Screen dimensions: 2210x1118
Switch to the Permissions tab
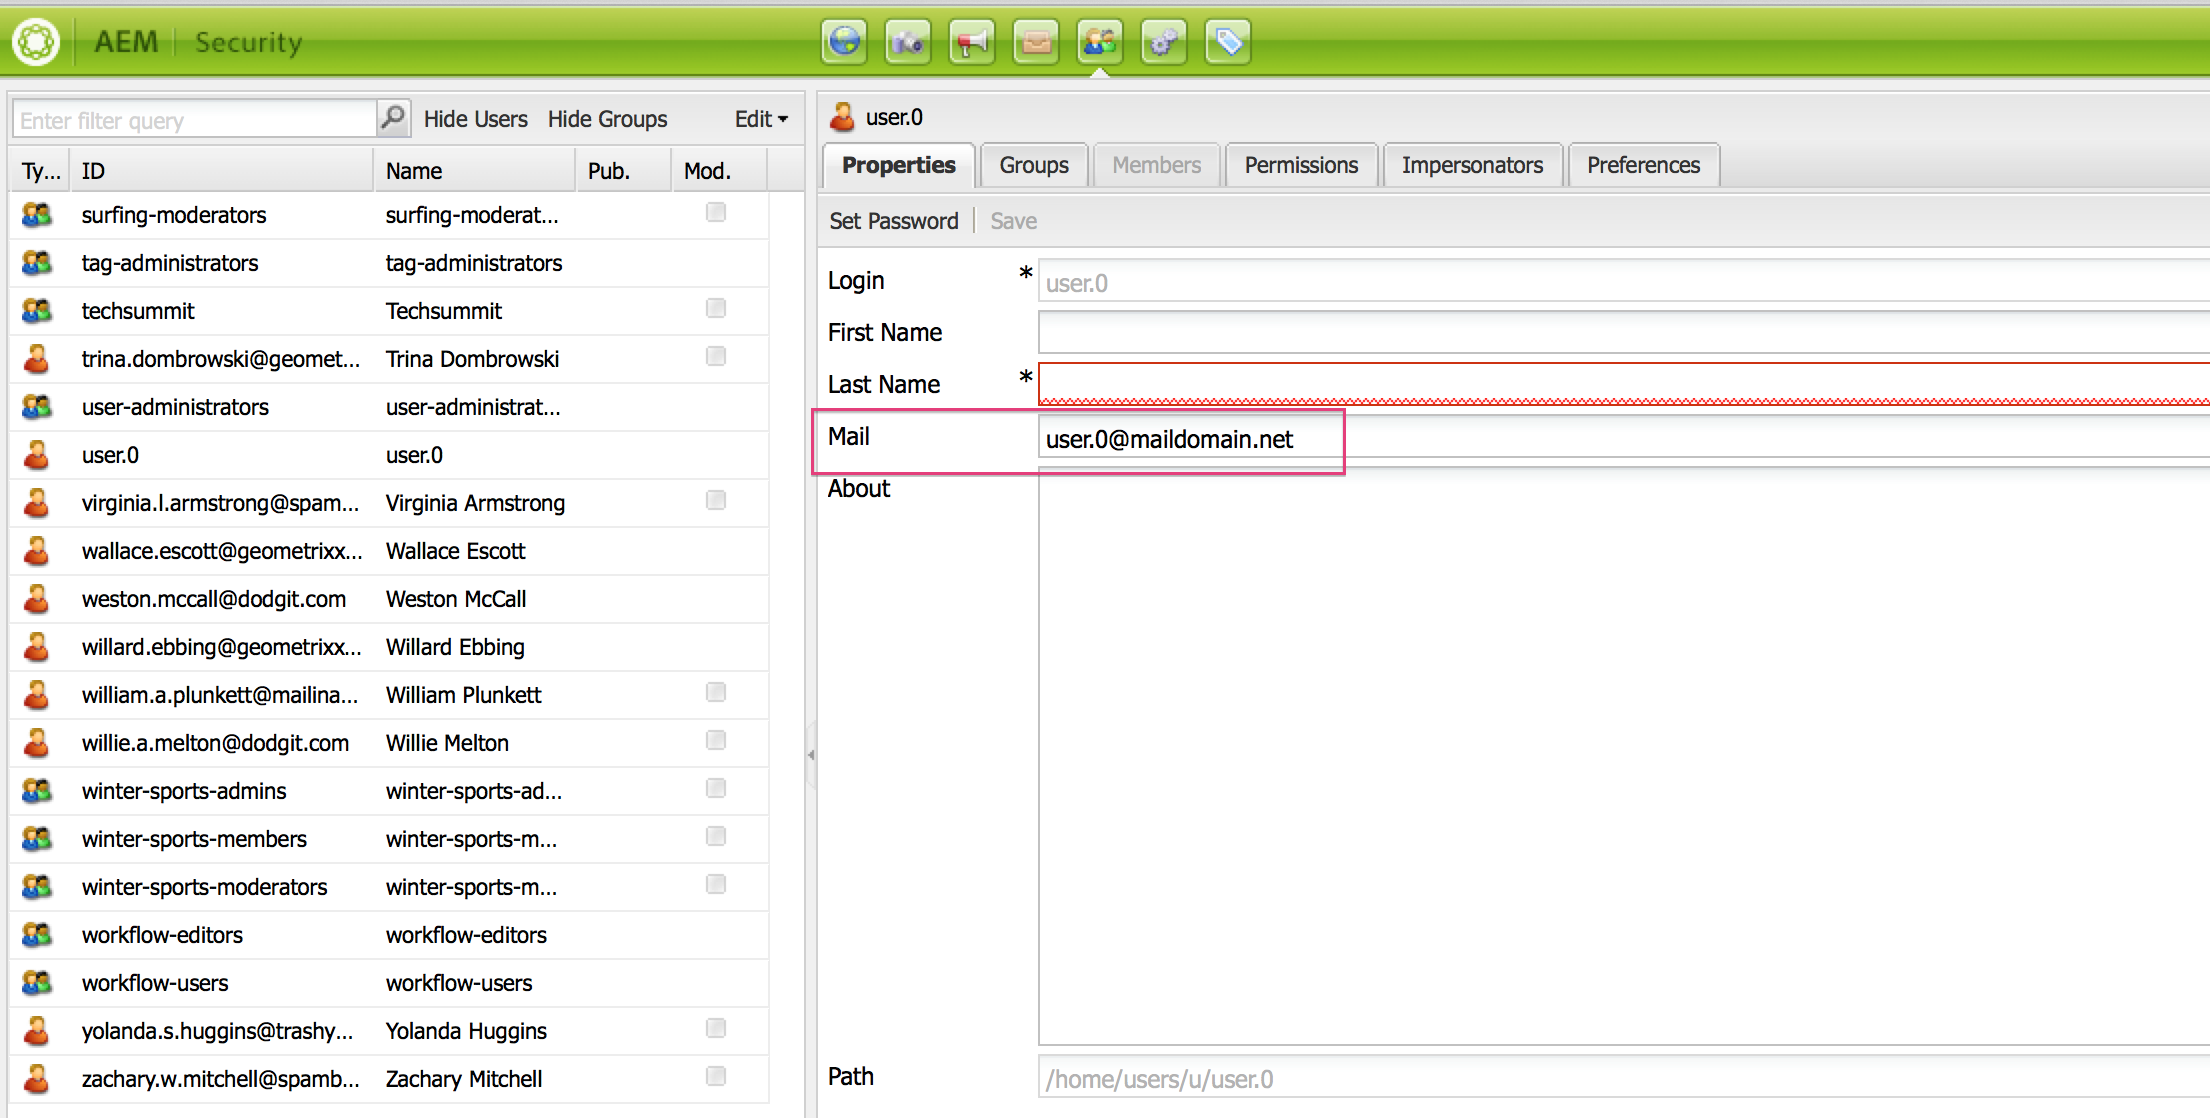(x=1301, y=165)
